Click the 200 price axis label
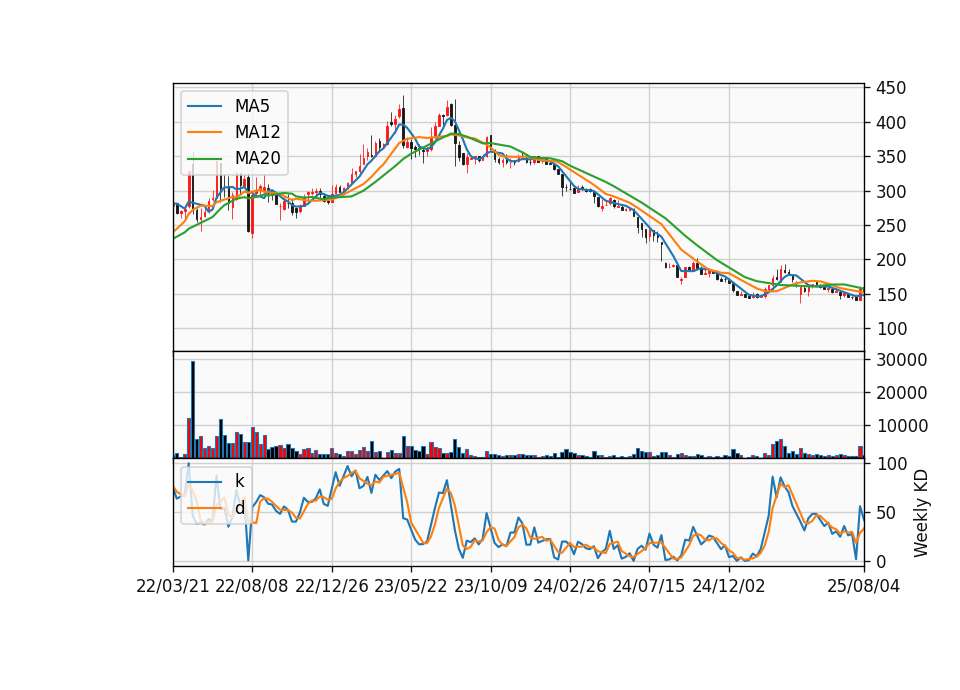960x690 pixels. click(891, 260)
